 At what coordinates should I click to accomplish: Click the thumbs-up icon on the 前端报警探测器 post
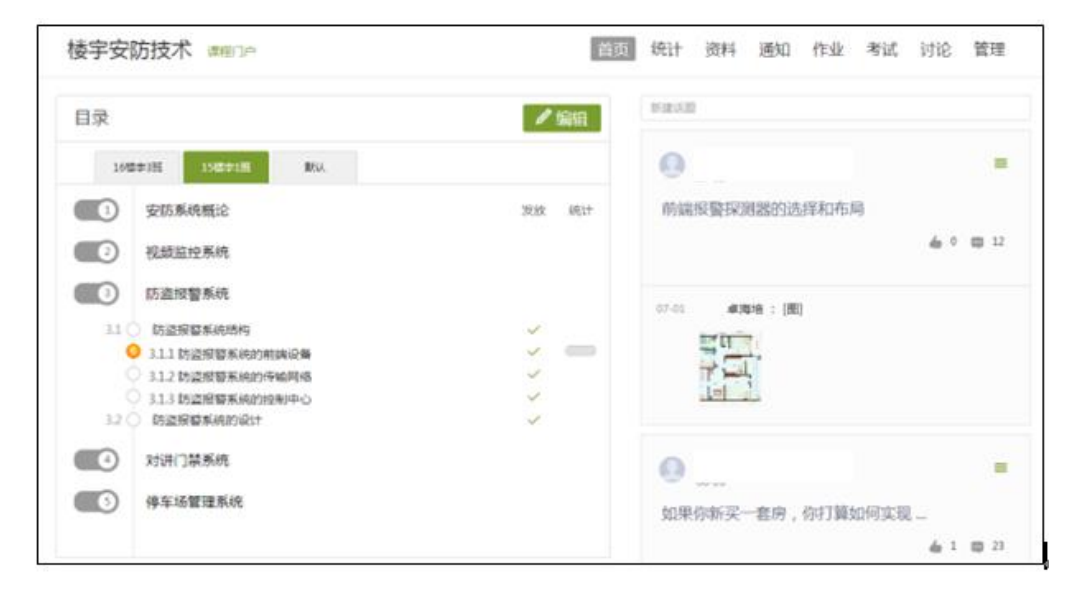coord(936,243)
